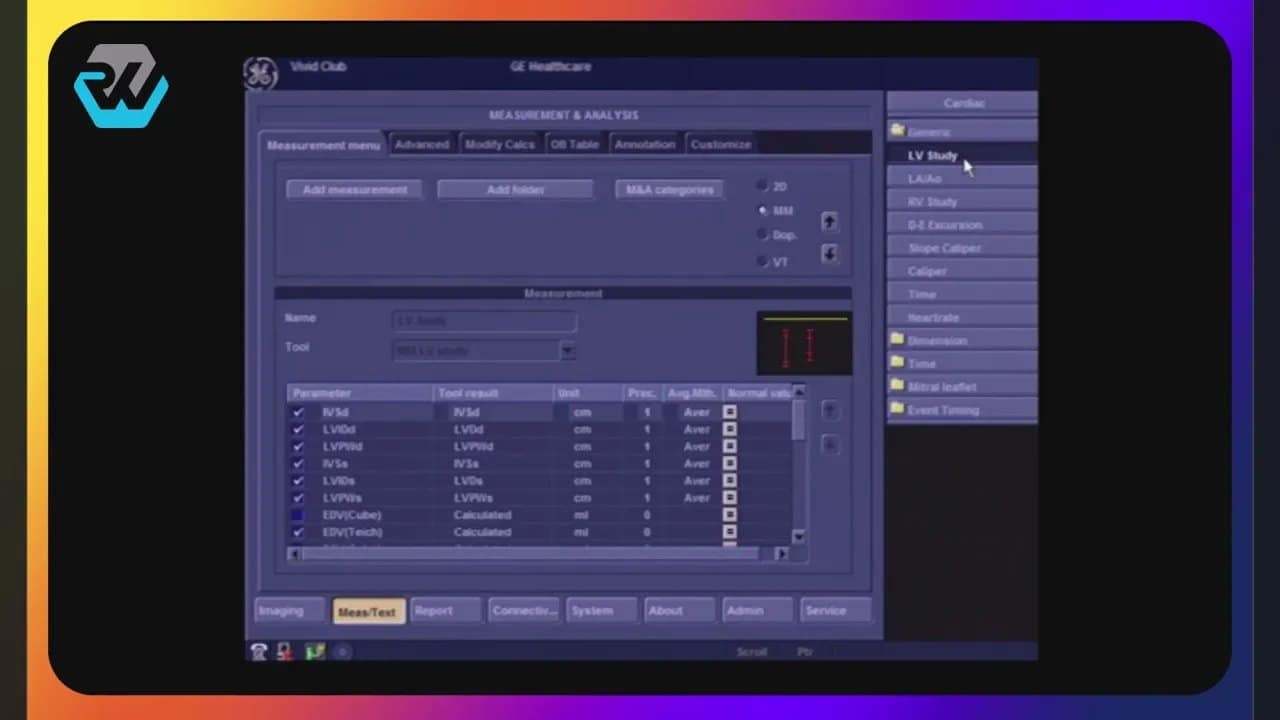Open M&A categories

pyautogui.click(x=668, y=189)
